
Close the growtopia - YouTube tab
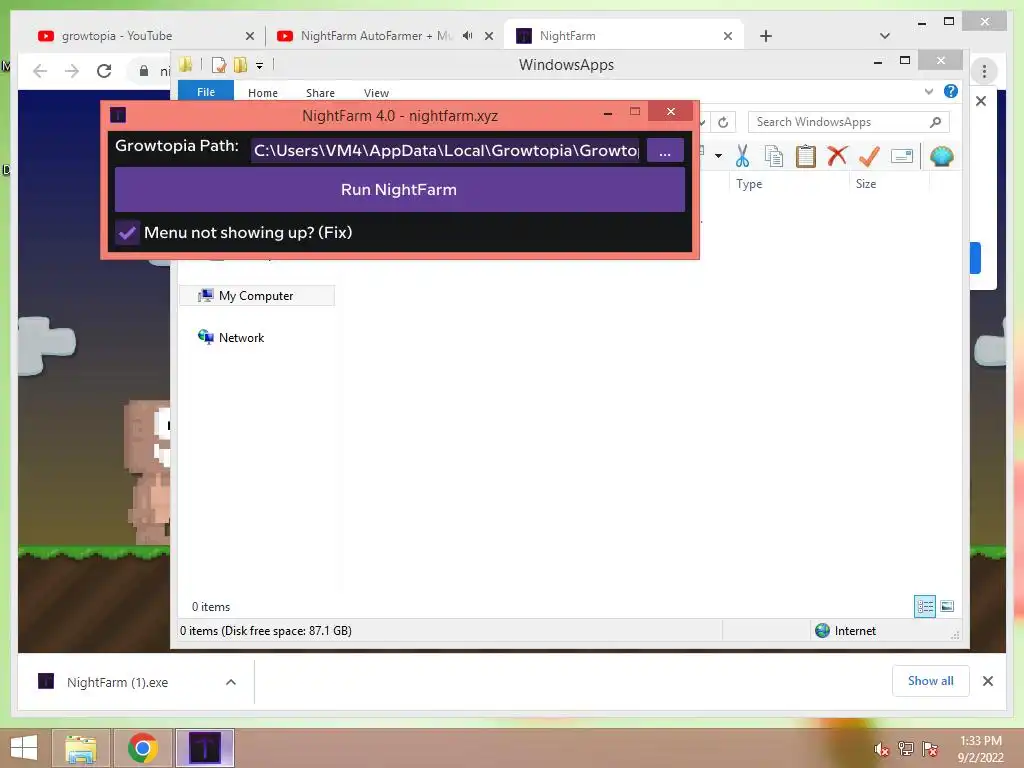[x=249, y=36]
